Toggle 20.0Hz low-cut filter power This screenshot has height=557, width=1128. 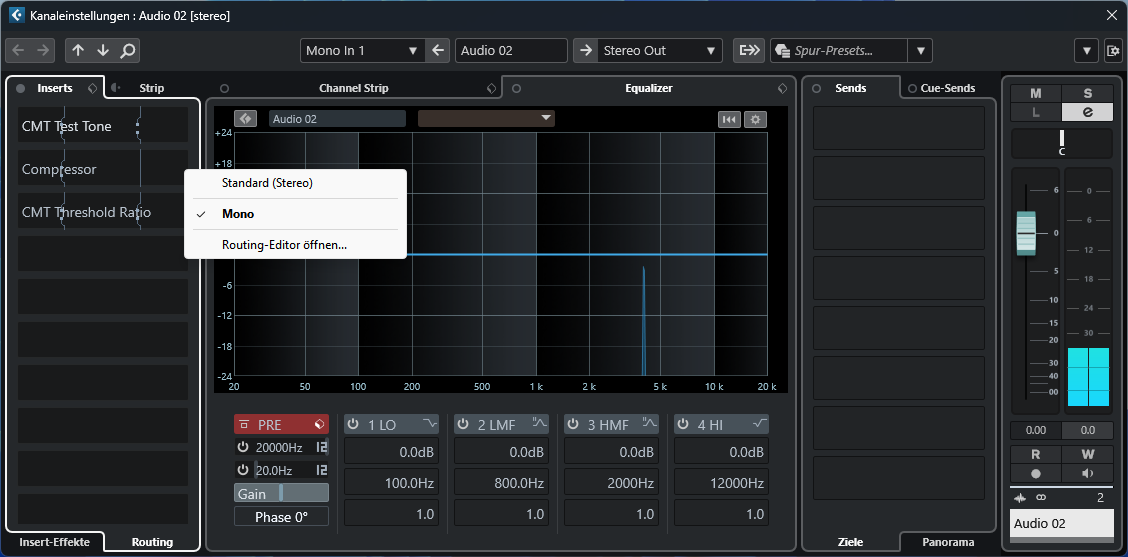click(243, 471)
